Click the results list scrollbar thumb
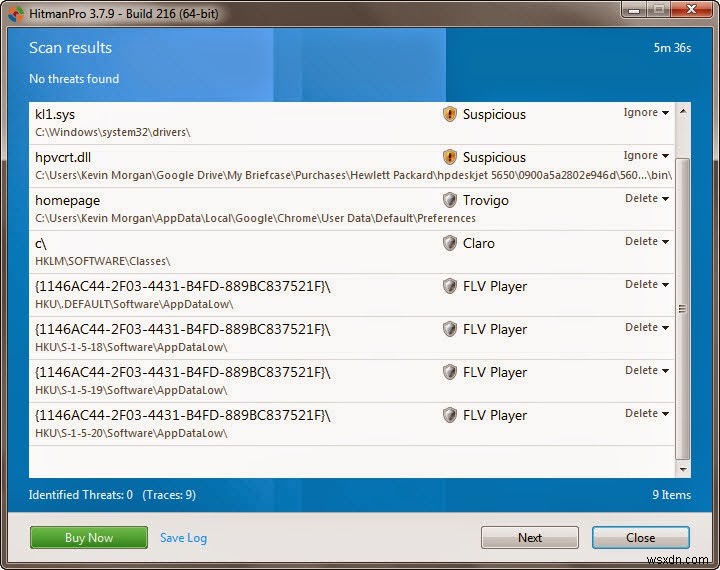 tap(683, 308)
